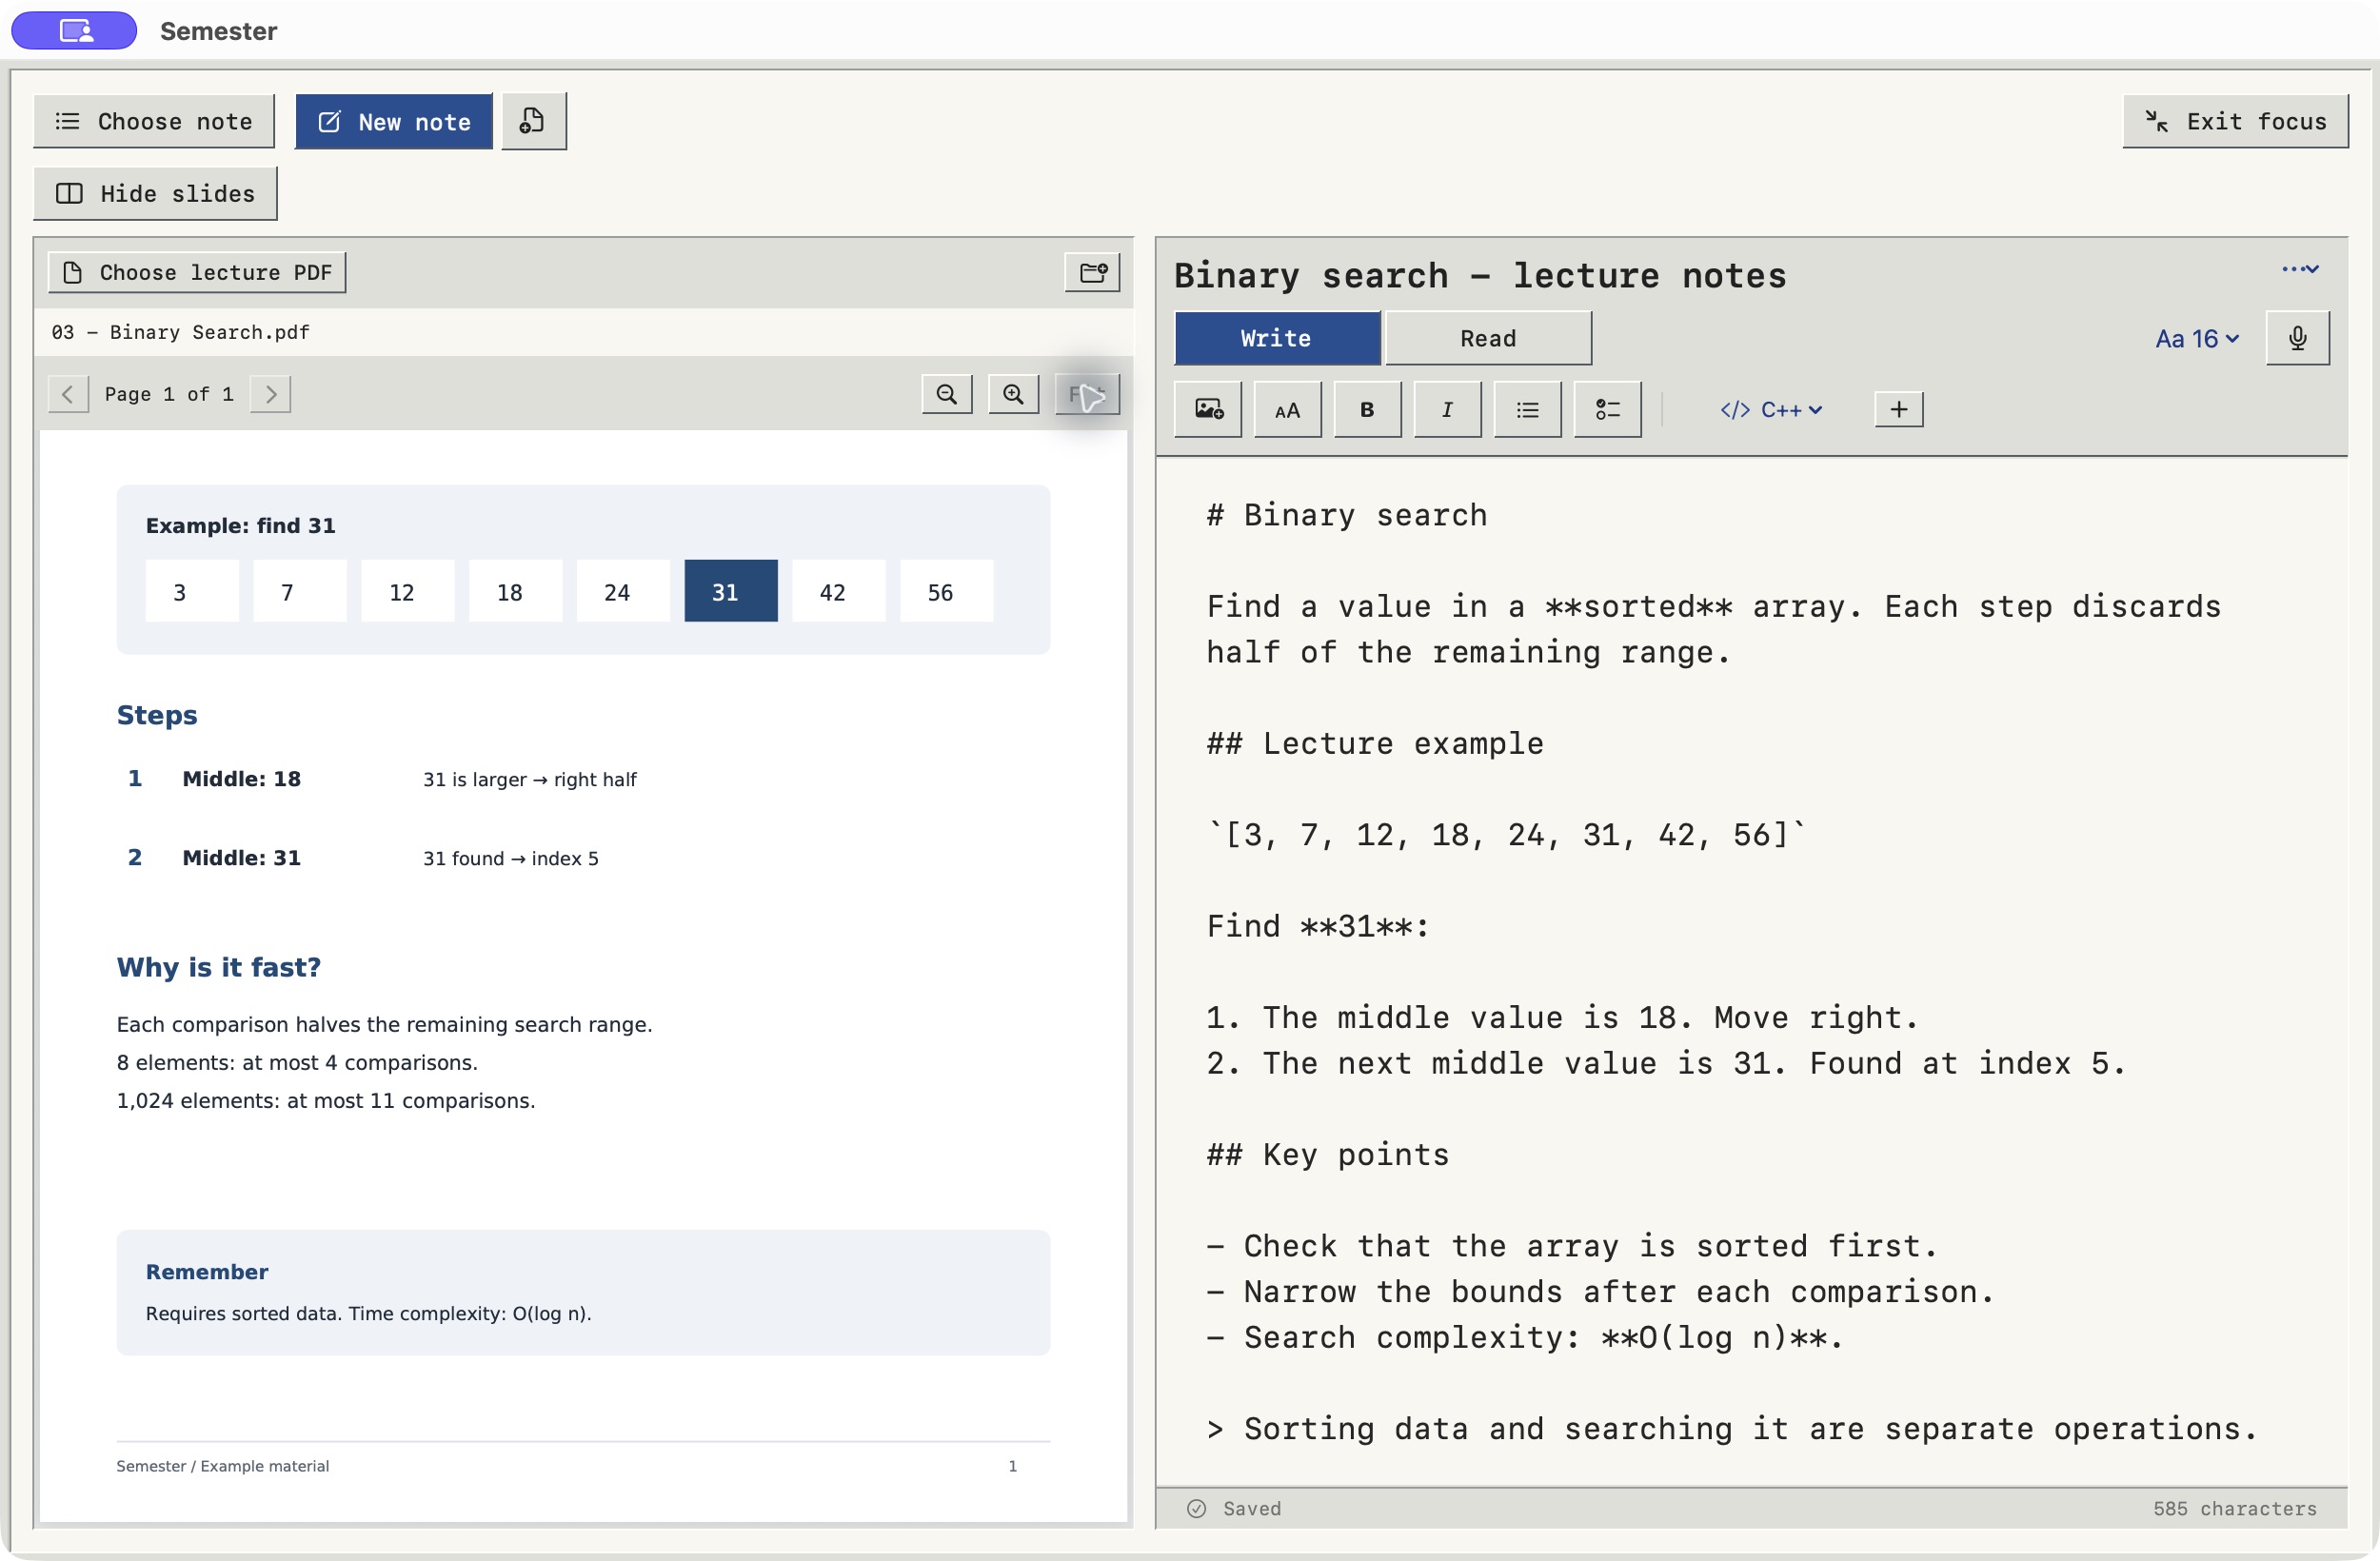Click the 'Find **31**:' line in editor
This screenshot has width=2380, height=1561.
pos(1317,927)
